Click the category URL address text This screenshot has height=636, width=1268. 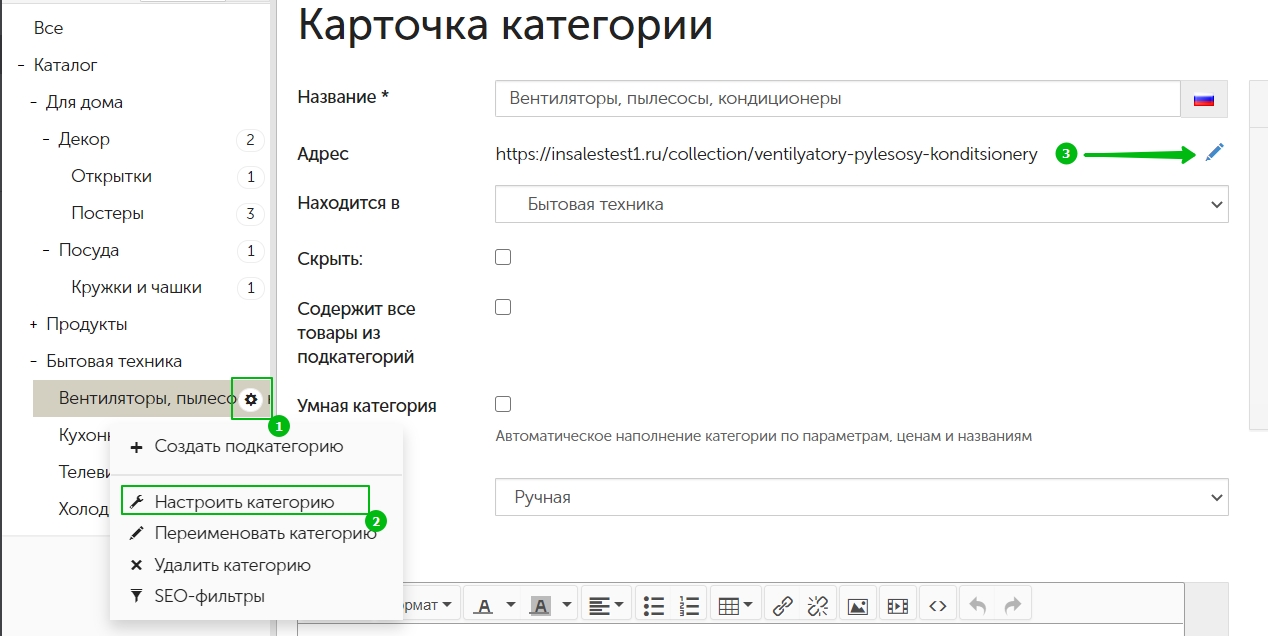click(766, 154)
